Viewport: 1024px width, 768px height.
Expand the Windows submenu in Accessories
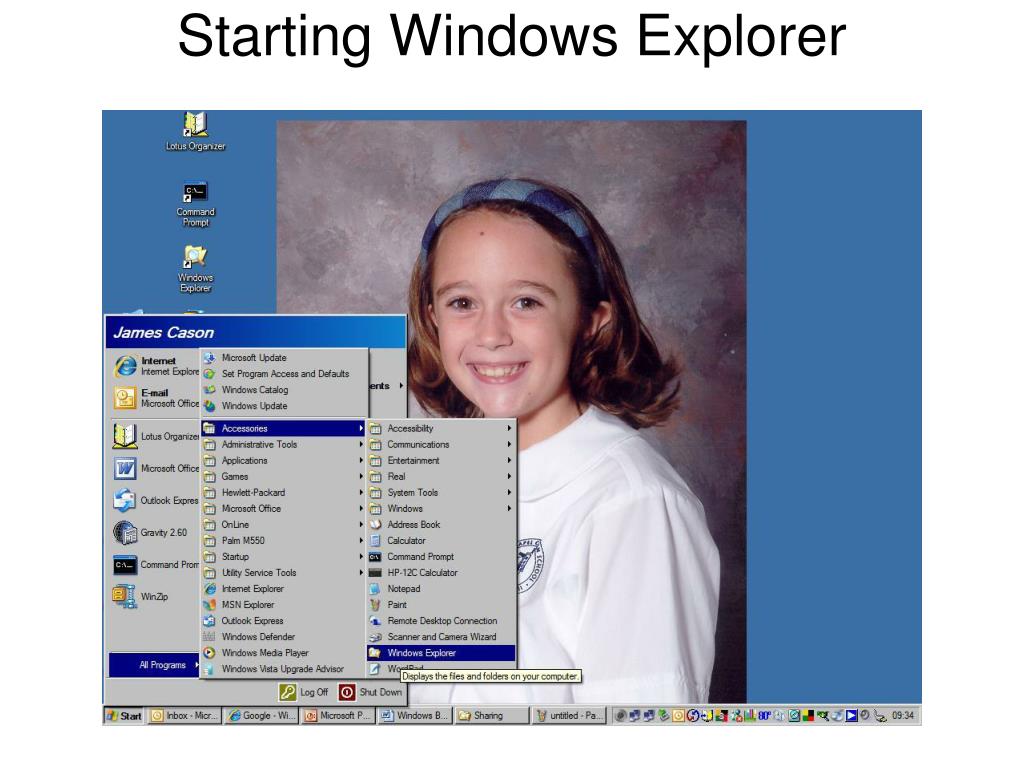[441, 509]
